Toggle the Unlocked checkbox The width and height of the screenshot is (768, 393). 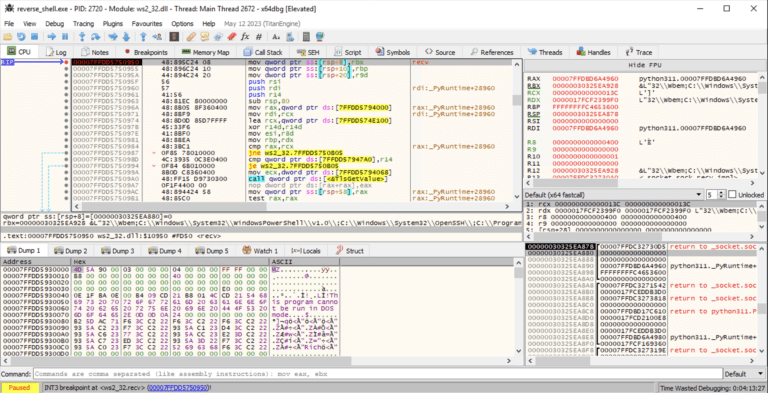coord(732,195)
